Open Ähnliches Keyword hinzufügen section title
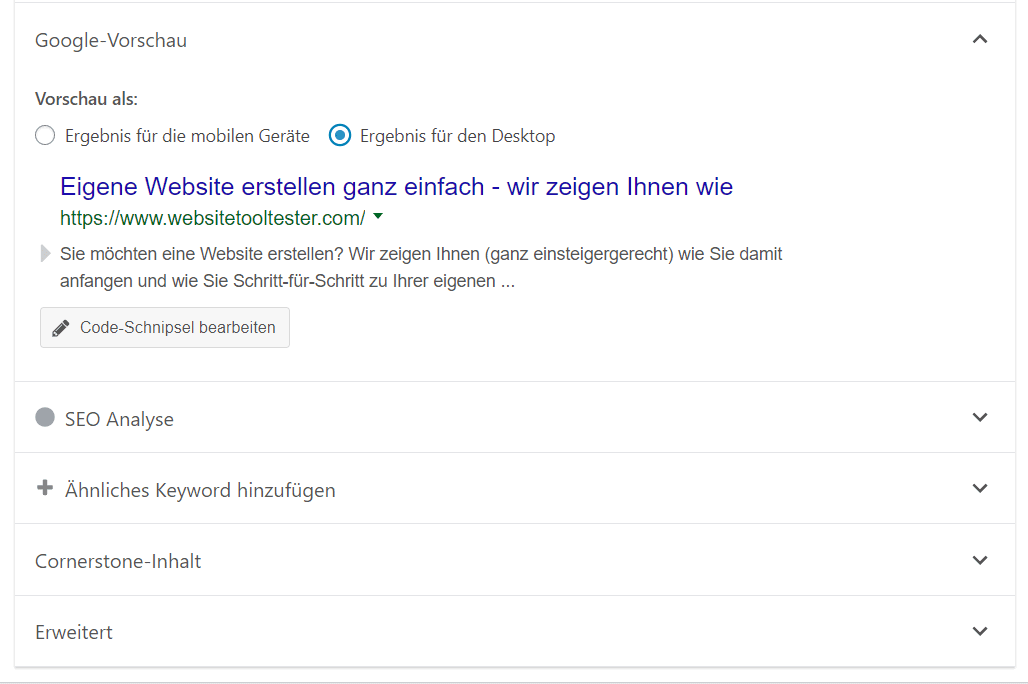This screenshot has width=1028, height=684. tap(200, 490)
